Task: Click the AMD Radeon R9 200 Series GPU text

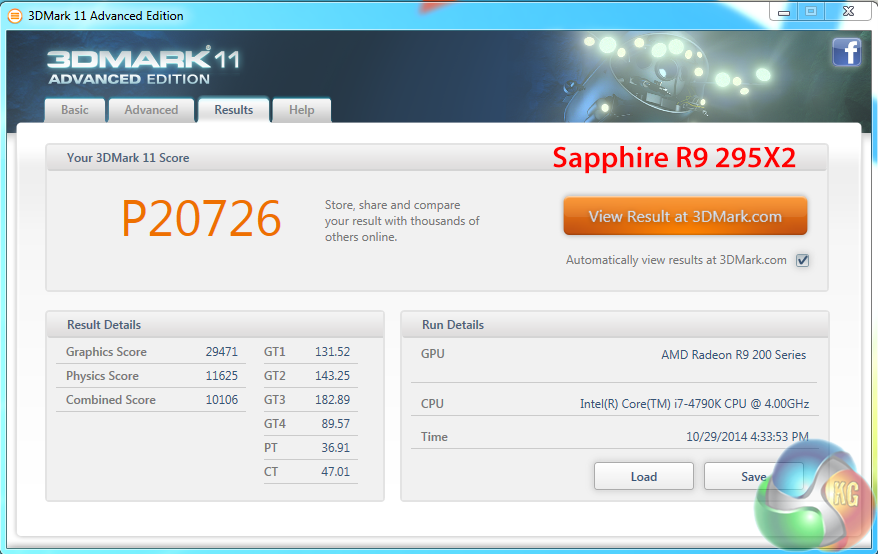Action: tap(733, 355)
